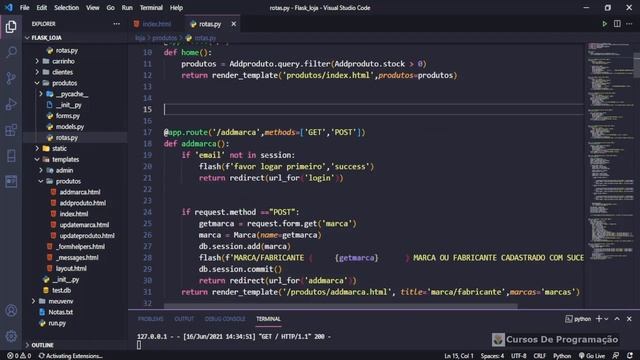Close the terminal panel
The height and width of the screenshot is (360, 640).
click(629, 319)
